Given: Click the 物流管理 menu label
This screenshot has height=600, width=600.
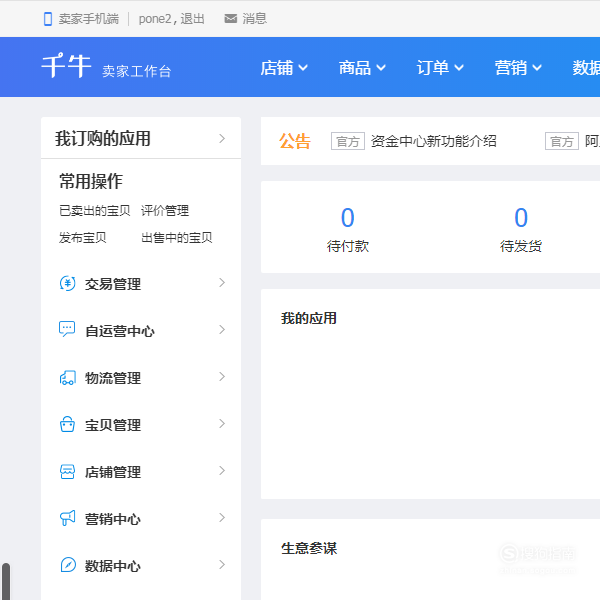Looking at the screenshot, I should pos(113,378).
